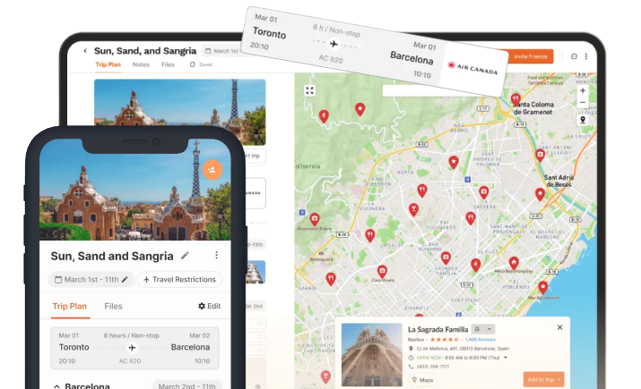
Task: Click the cocktail glass map pin
Action: tap(413, 210)
